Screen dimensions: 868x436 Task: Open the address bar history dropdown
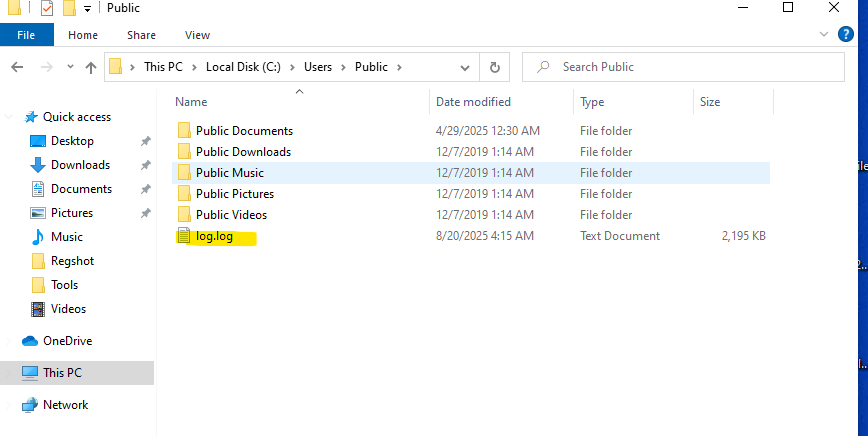465,68
